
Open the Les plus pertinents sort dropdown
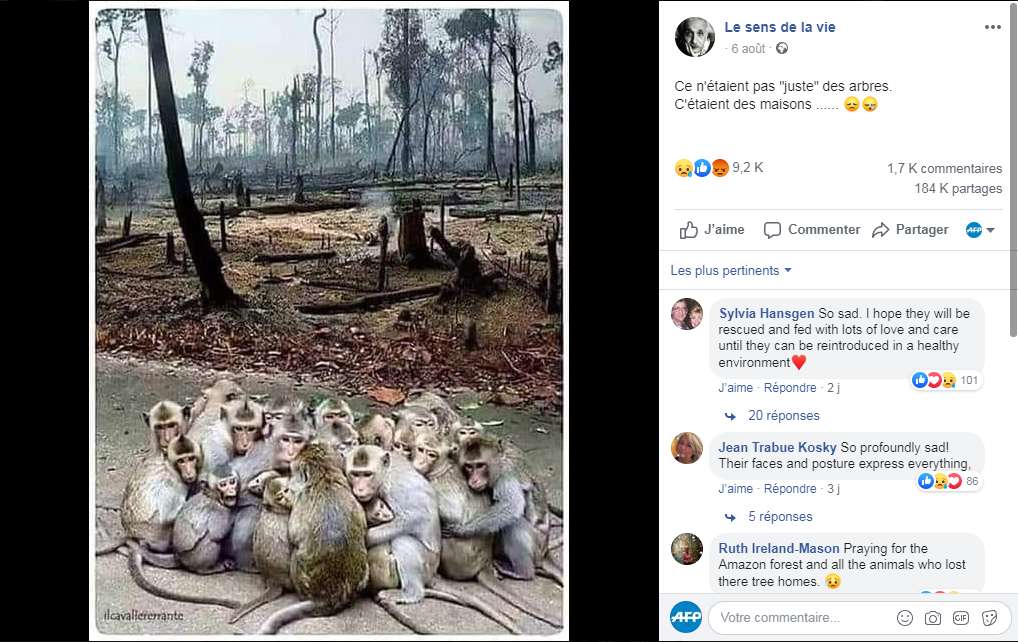click(731, 271)
